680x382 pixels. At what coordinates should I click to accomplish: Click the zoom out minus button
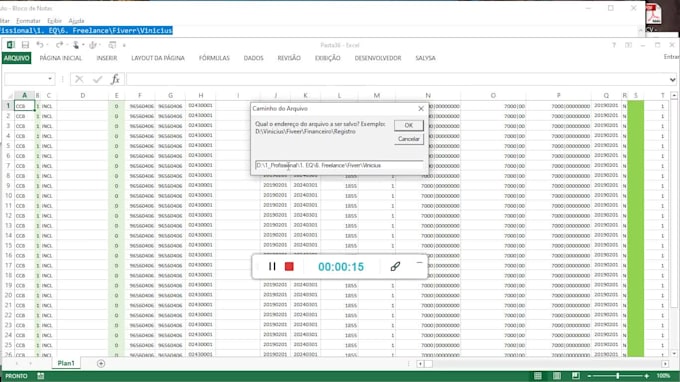click(x=589, y=376)
